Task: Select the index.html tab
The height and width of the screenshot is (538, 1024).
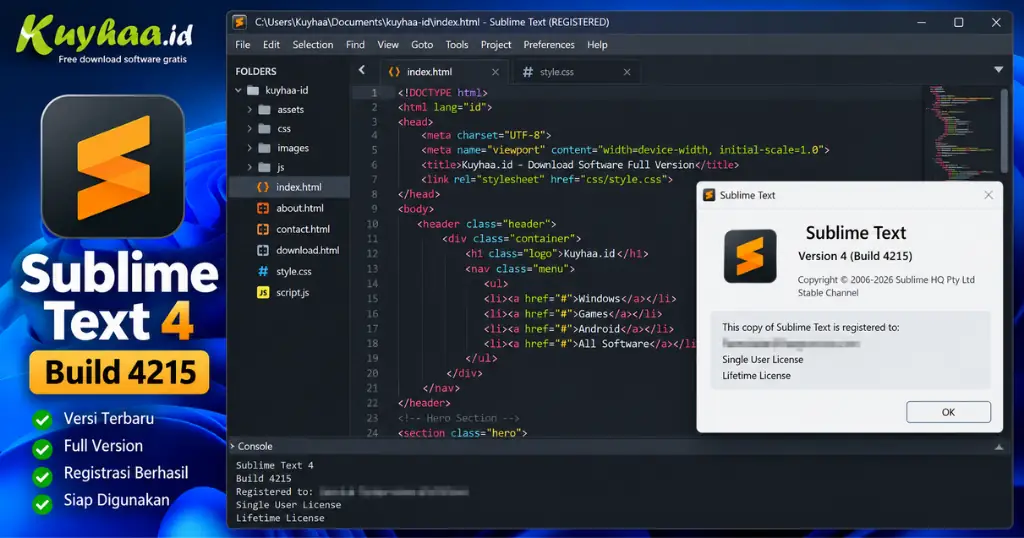Action: tap(444, 72)
